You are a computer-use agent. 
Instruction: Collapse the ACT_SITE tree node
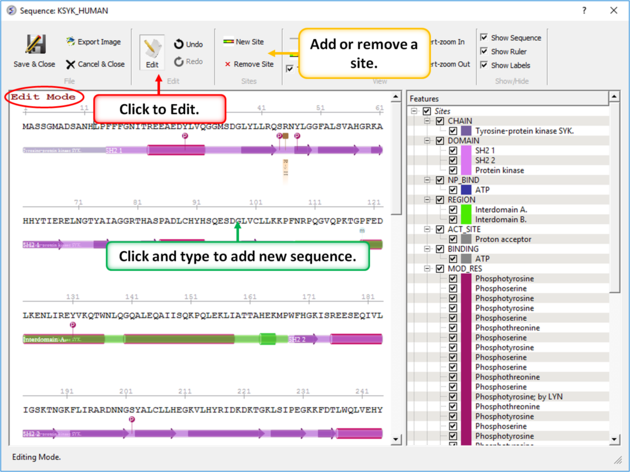[x=428, y=229]
